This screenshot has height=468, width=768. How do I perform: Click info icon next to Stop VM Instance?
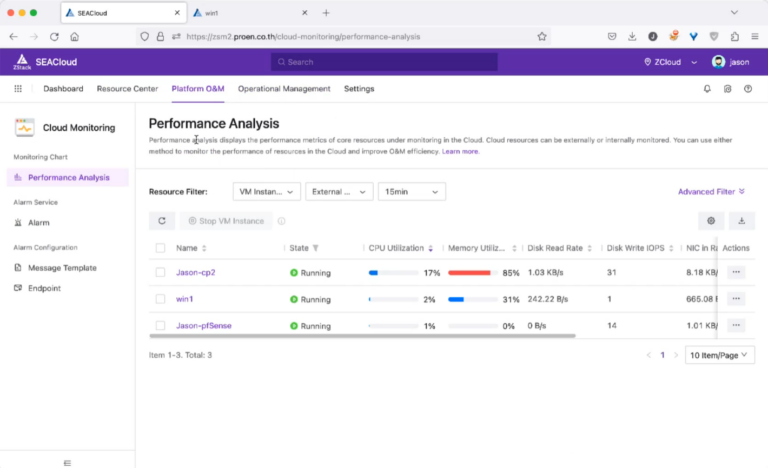point(282,221)
